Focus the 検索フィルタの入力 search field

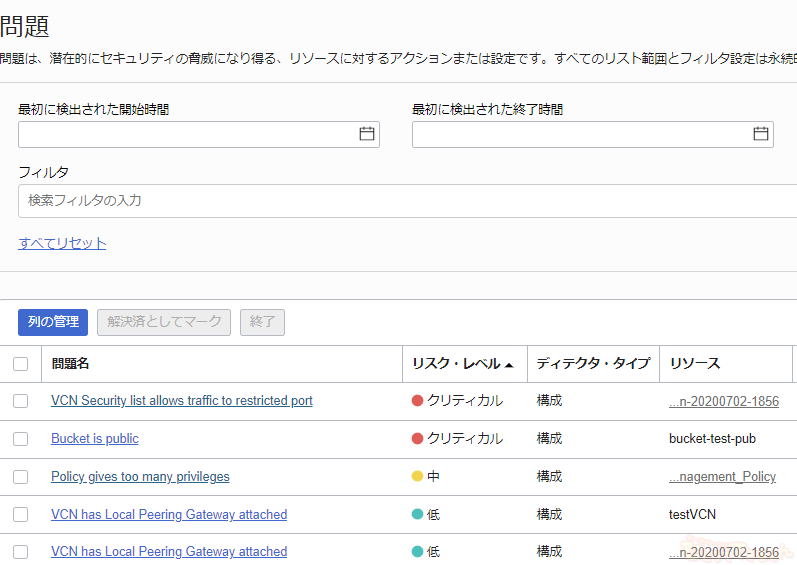400,201
